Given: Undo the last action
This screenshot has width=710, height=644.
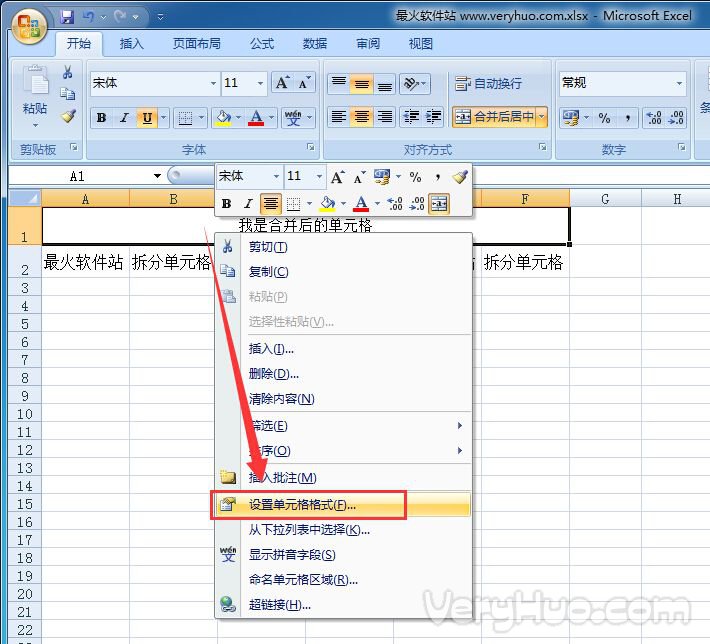Looking at the screenshot, I should pos(88,17).
